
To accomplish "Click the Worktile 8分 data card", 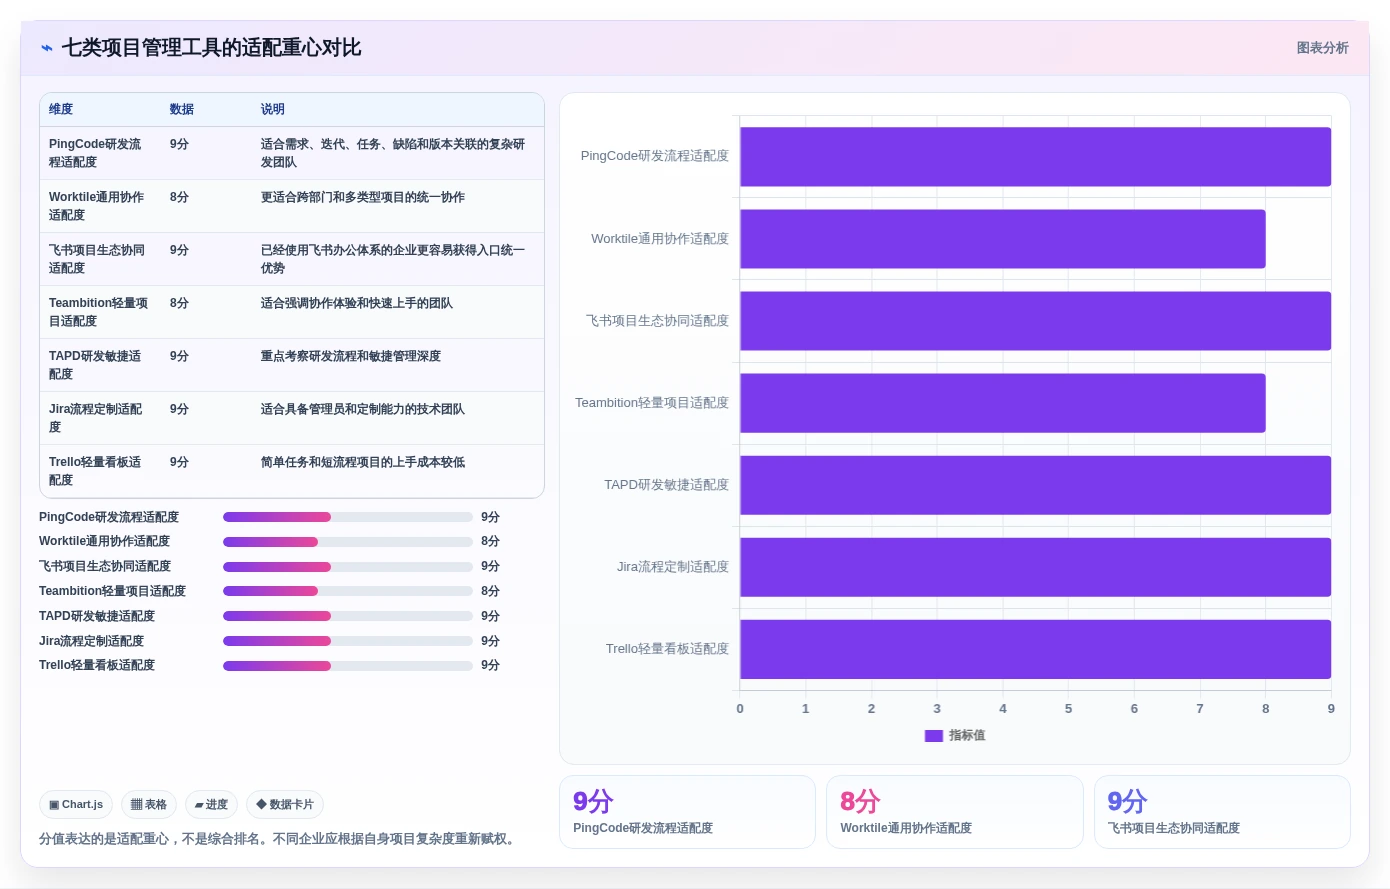I will [955, 812].
